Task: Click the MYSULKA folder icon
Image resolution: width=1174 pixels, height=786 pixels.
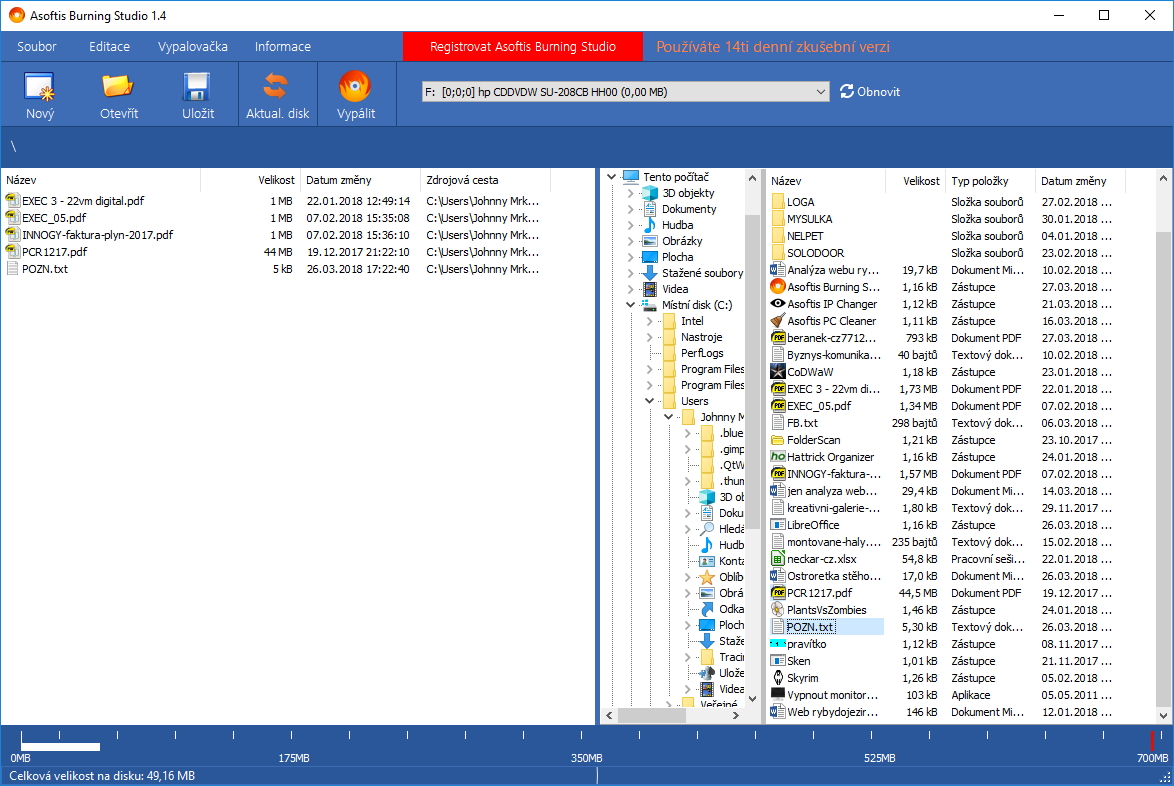Action: click(778, 219)
